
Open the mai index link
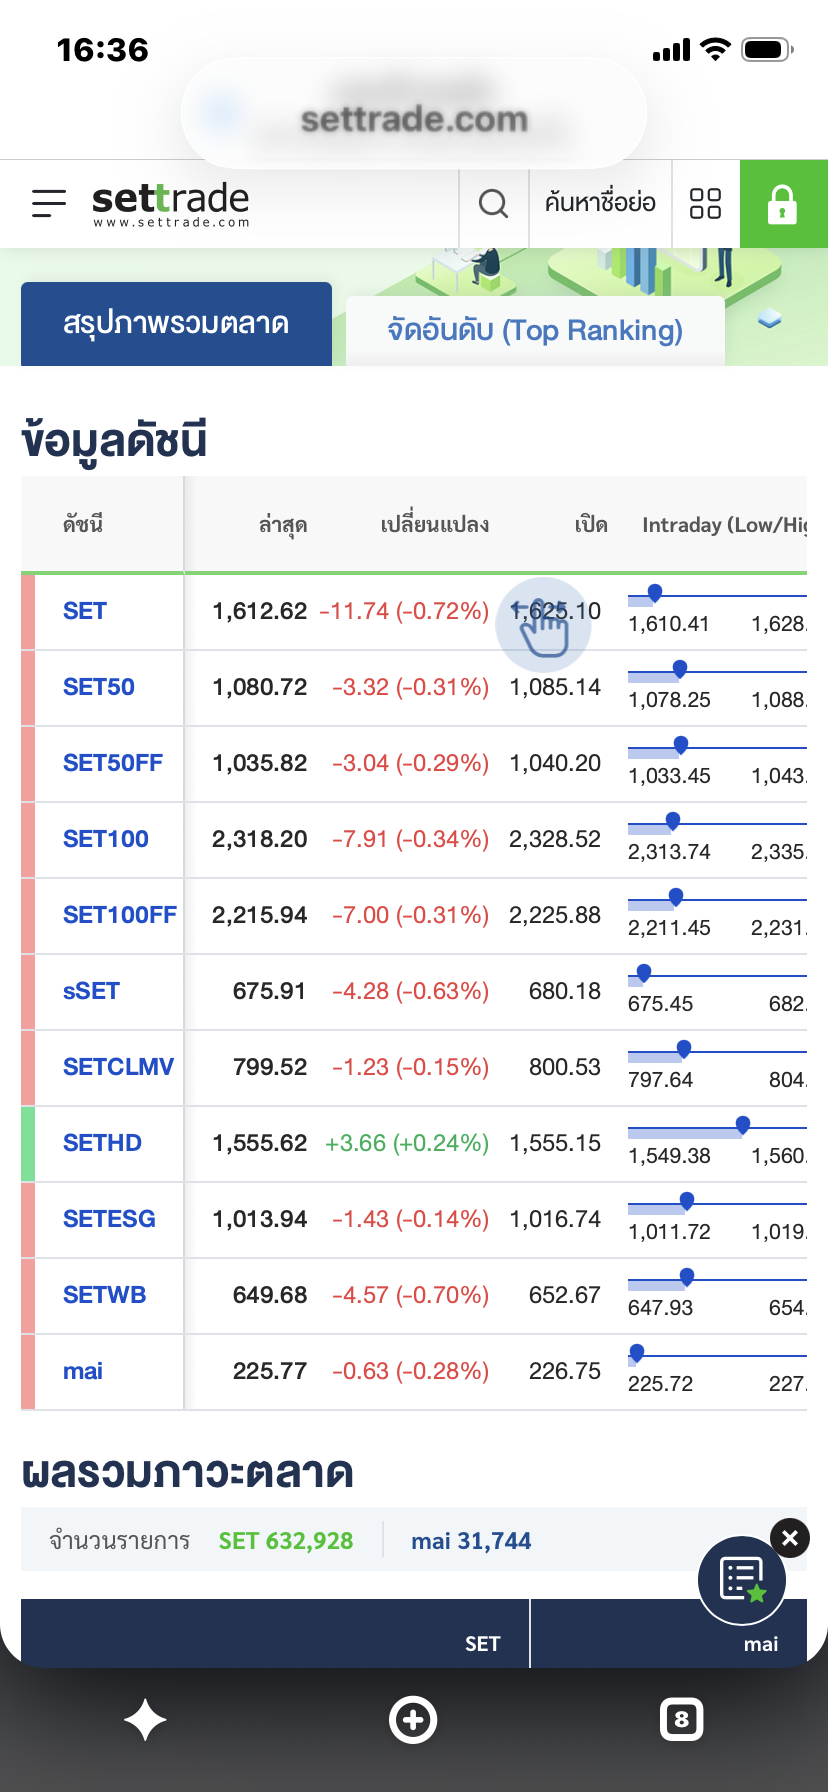(x=83, y=1371)
